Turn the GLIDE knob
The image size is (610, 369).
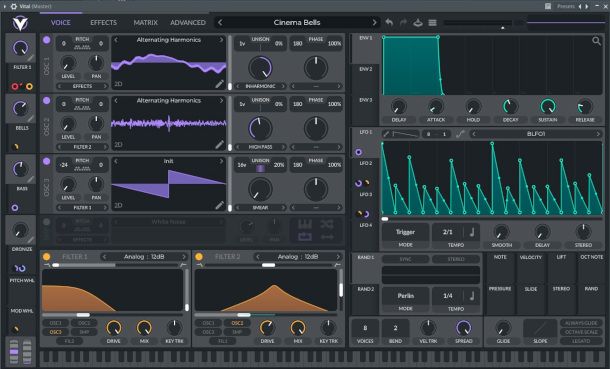(x=503, y=328)
